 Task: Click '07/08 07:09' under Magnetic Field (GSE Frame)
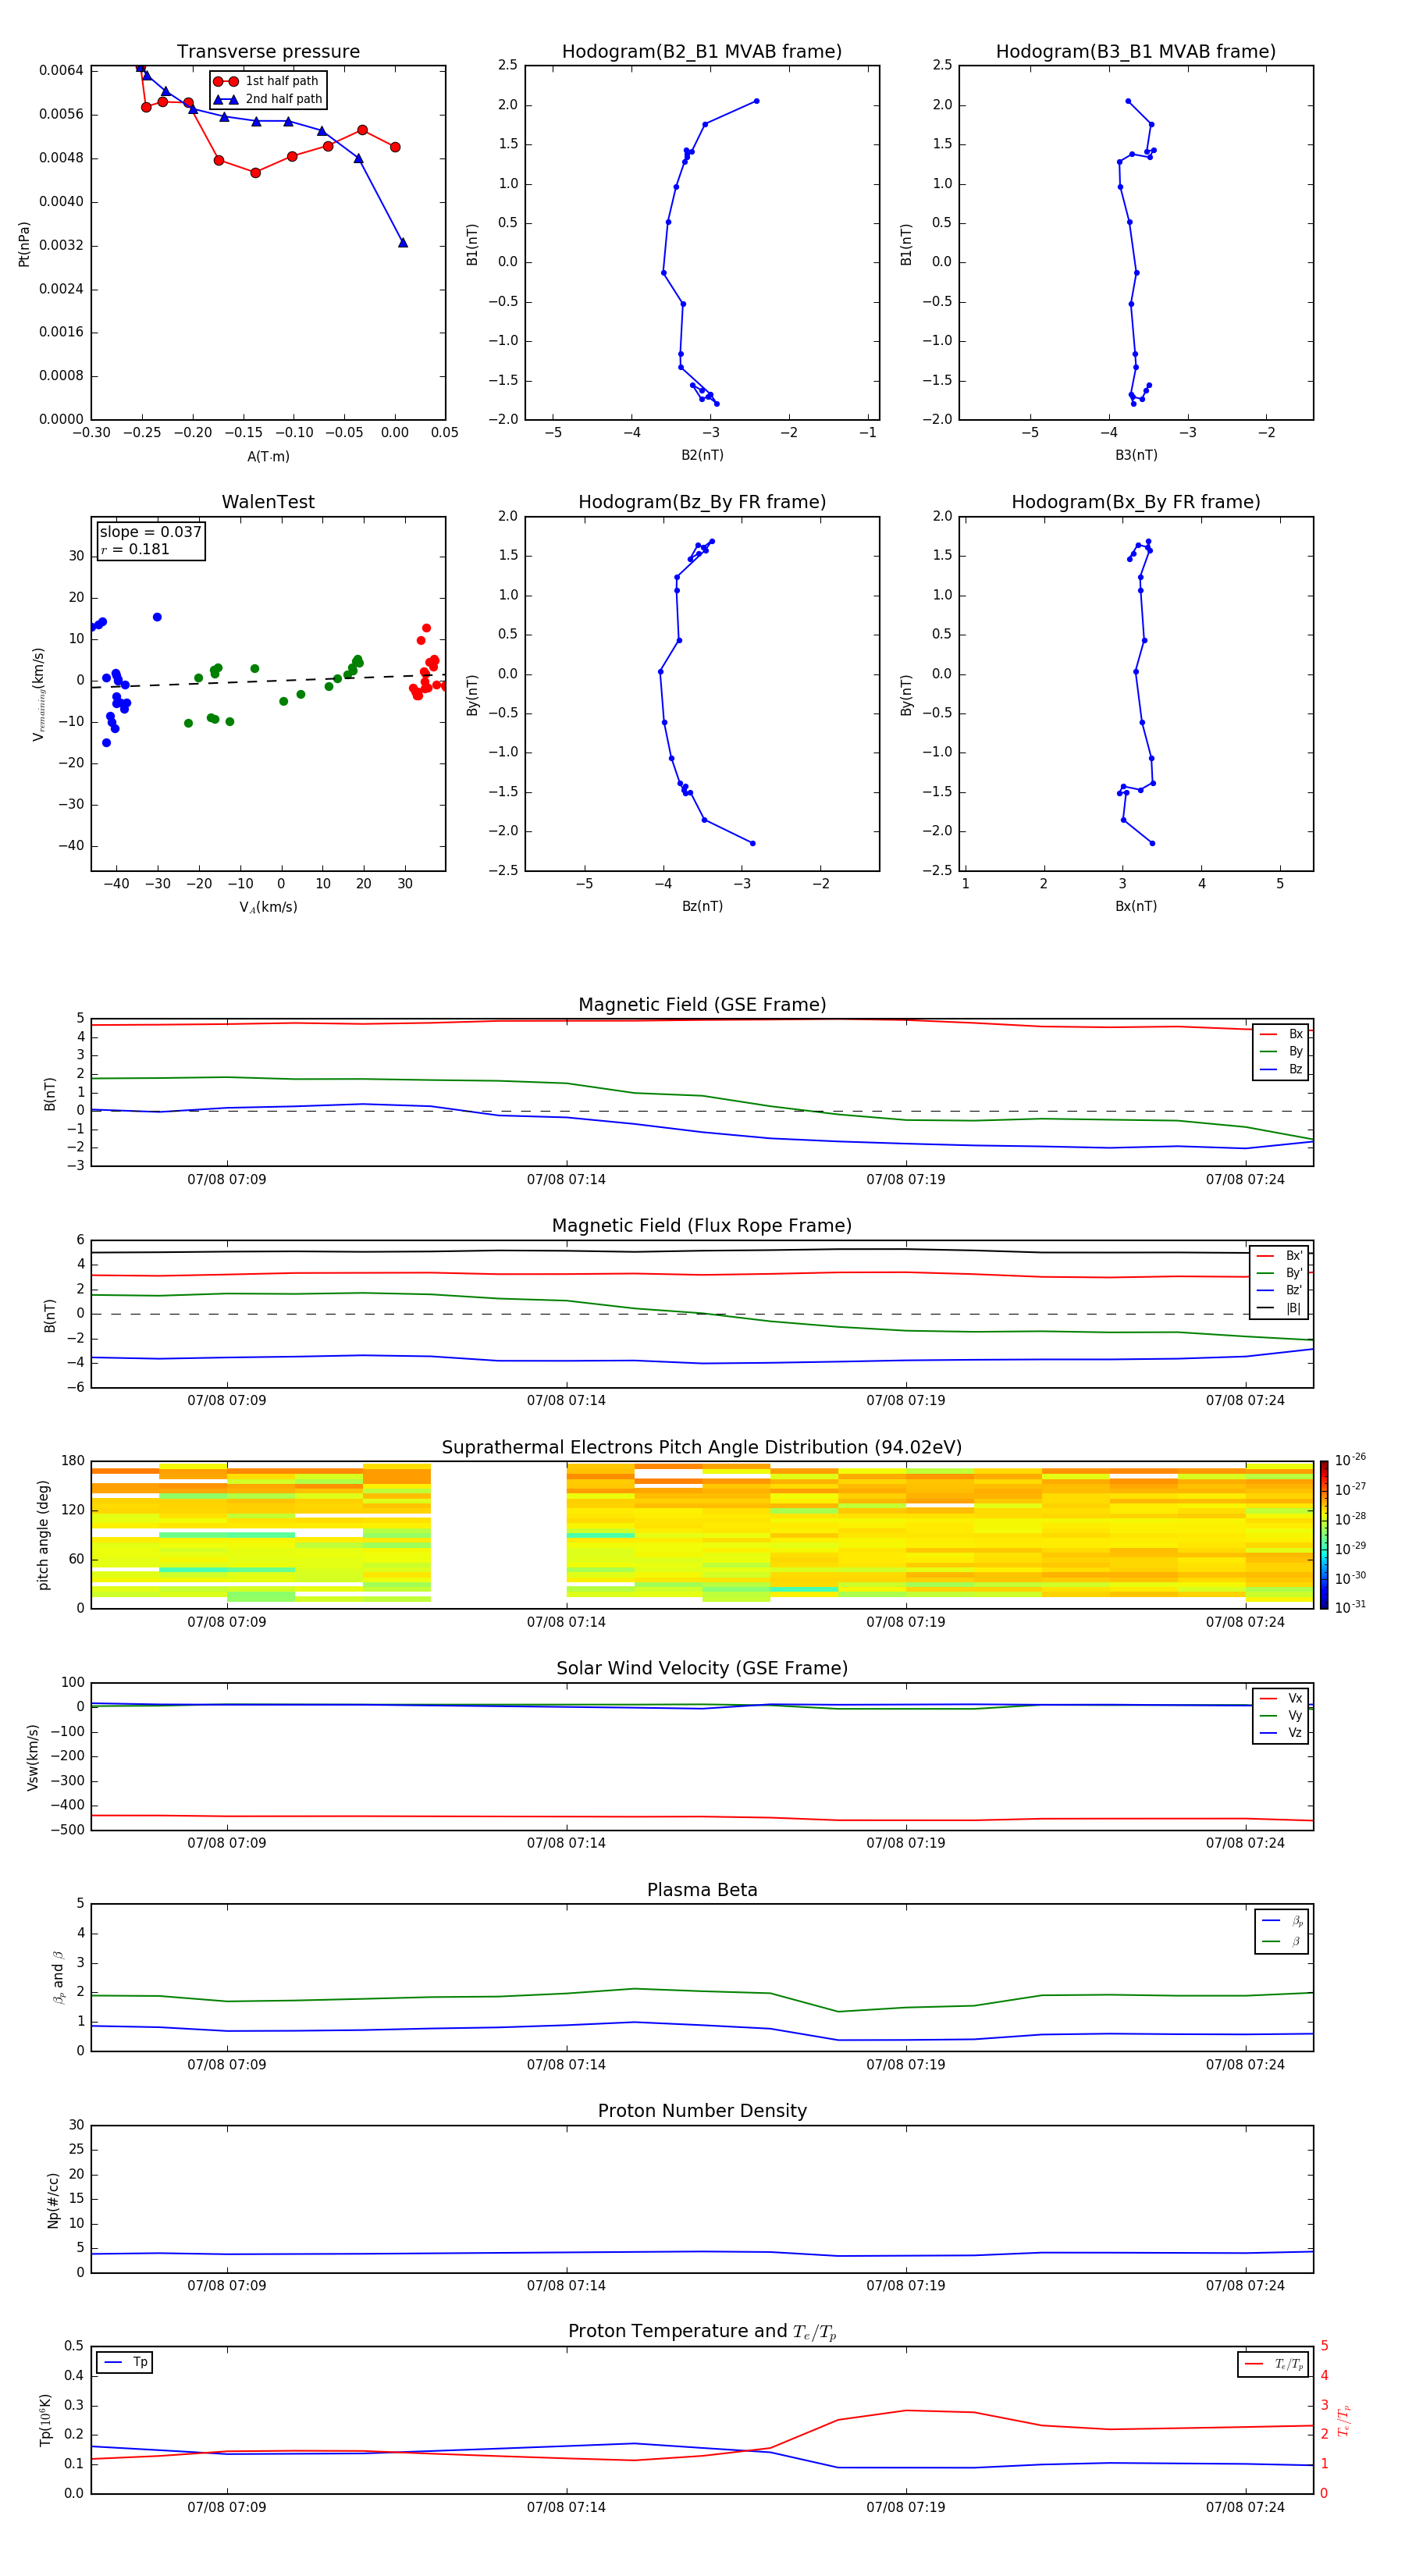point(227,1180)
